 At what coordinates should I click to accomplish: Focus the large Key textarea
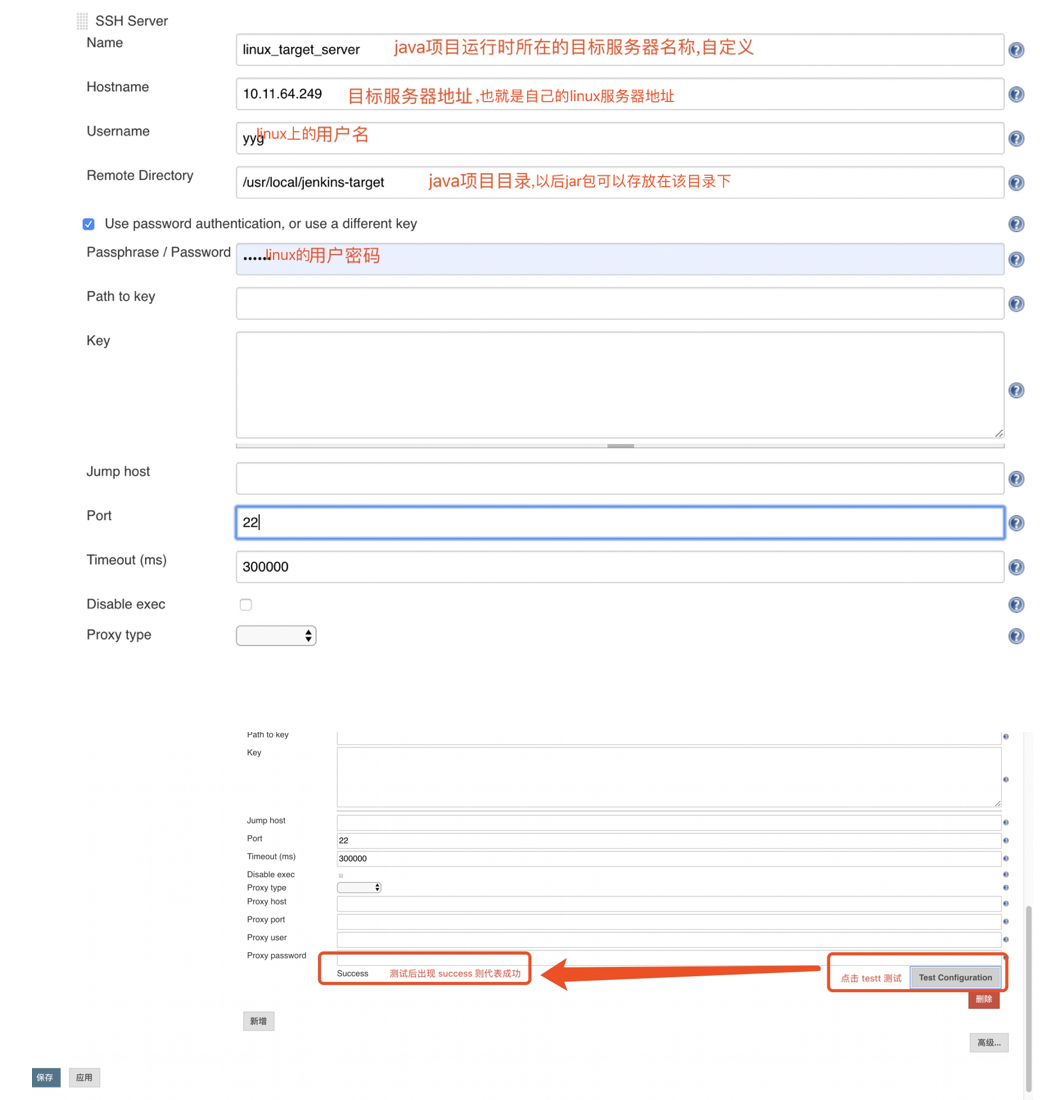620,385
